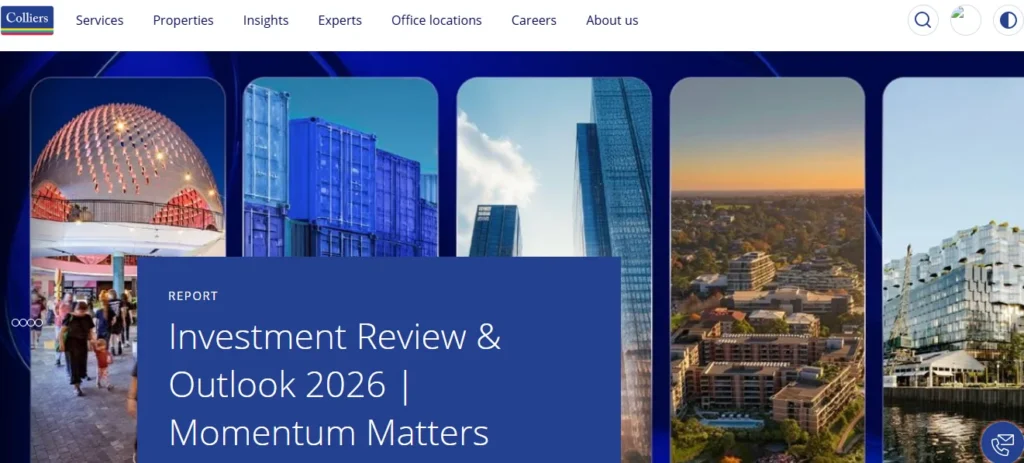The width and height of the screenshot is (1024, 463).
Task: Select the first carousel slide dot
Action: click(15, 322)
